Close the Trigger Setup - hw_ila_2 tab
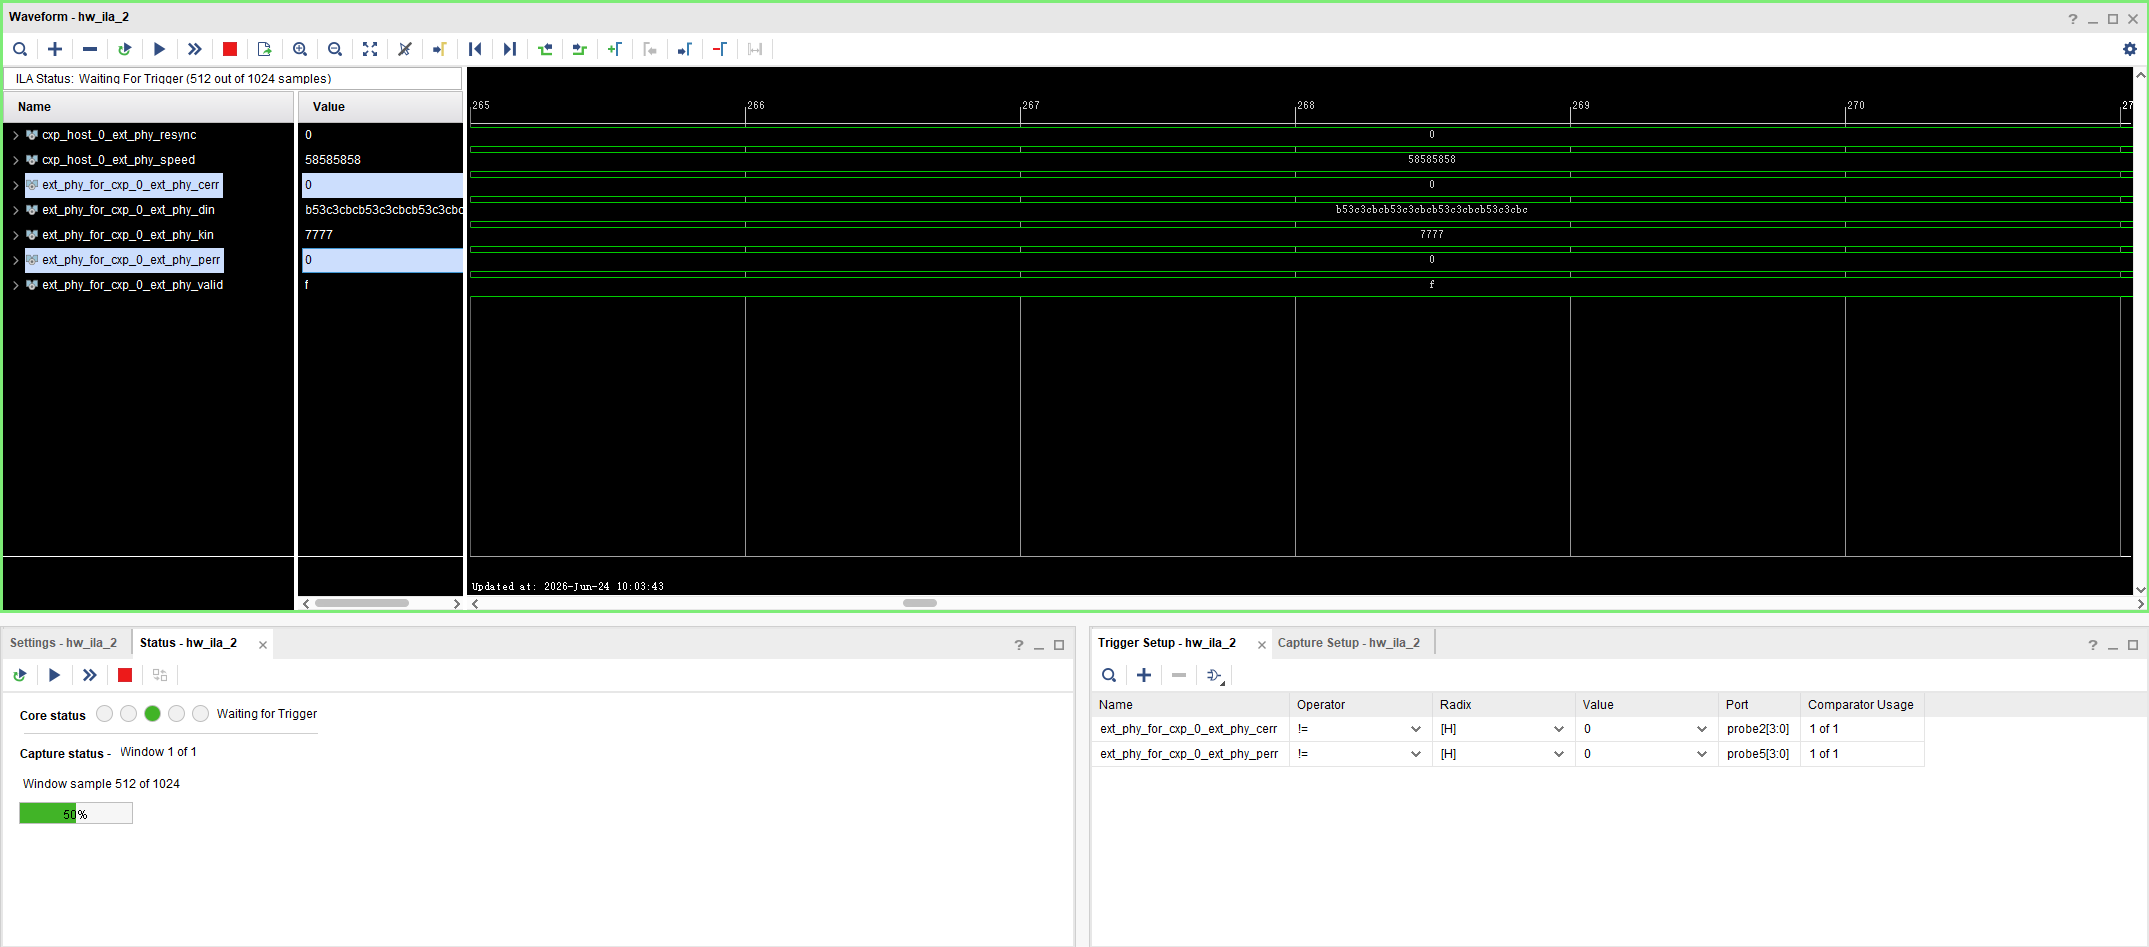2149x947 pixels. (x=1262, y=645)
